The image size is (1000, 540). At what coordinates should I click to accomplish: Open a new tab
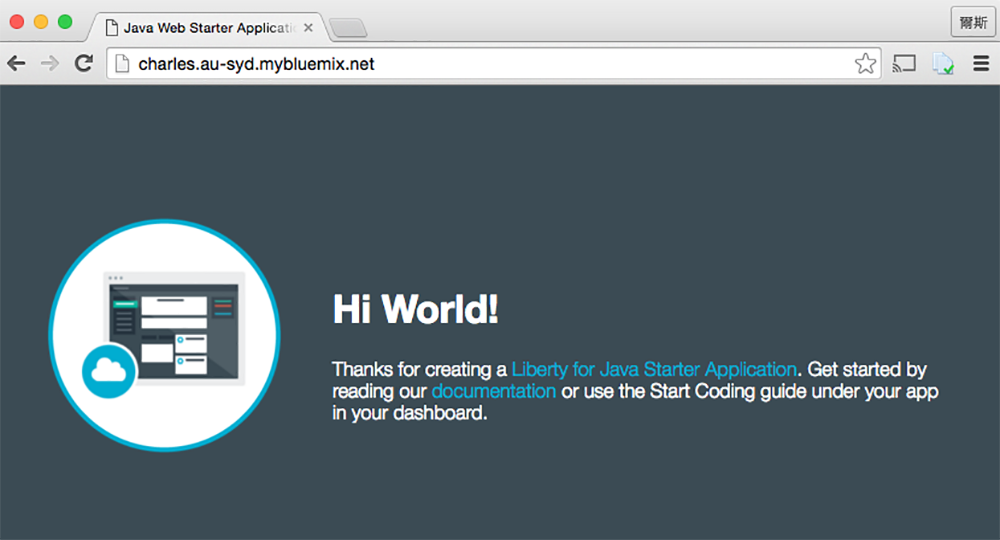coord(347,28)
